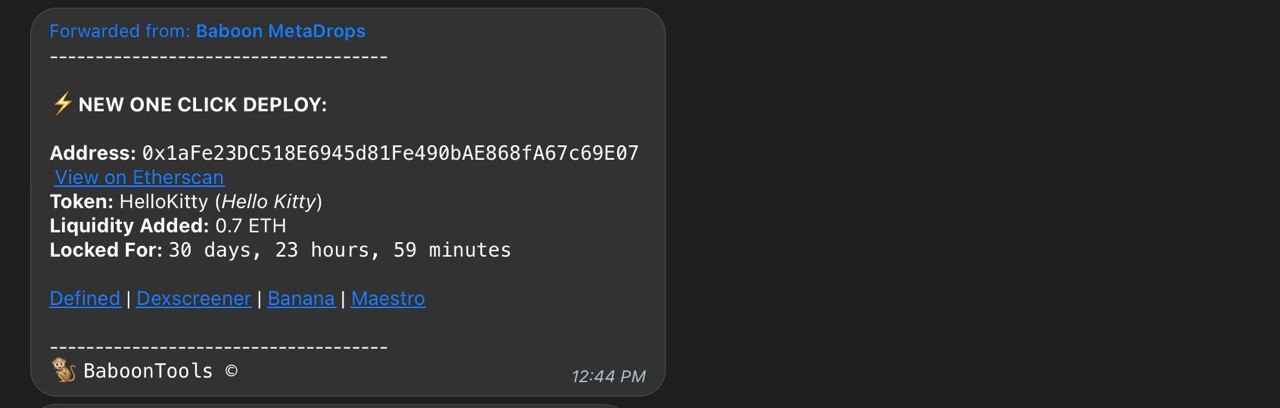Click the bold "Locked For:" label
The width and height of the screenshot is (1280, 408).
point(106,250)
